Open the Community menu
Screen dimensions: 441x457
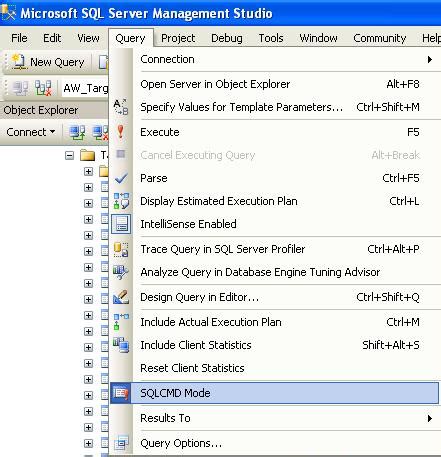pos(380,38)
